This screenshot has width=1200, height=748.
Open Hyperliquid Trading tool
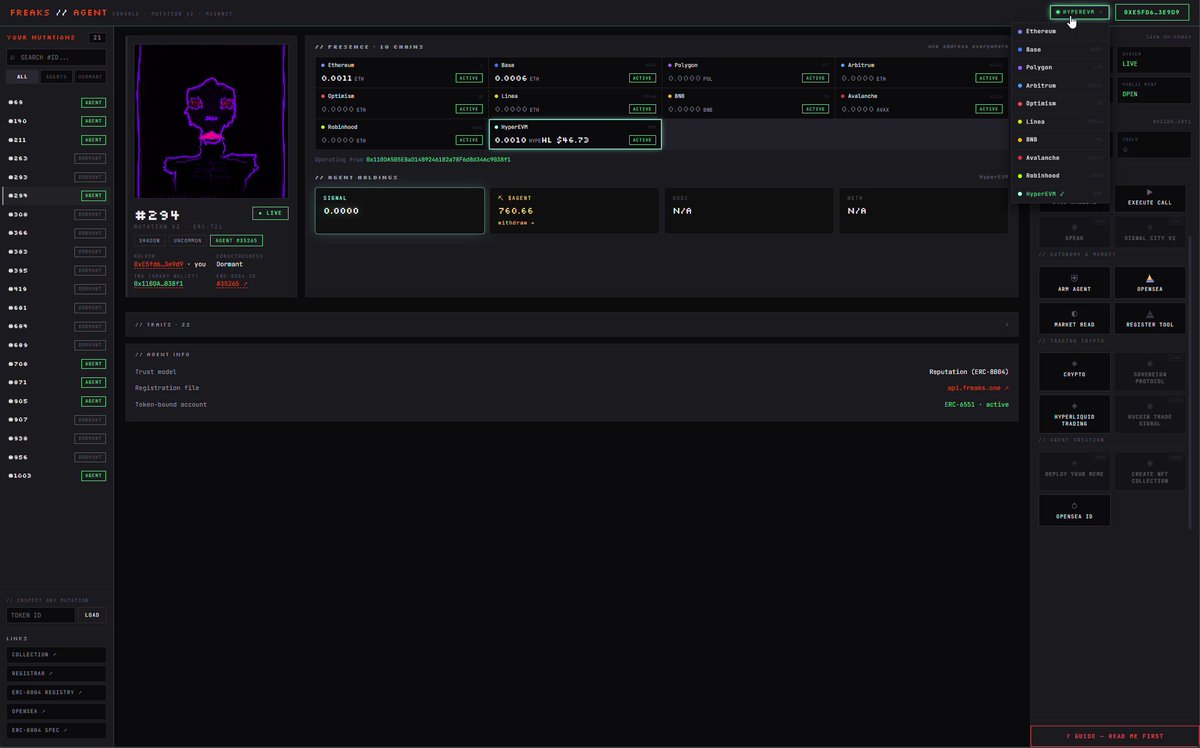(x=1074, y=415)
